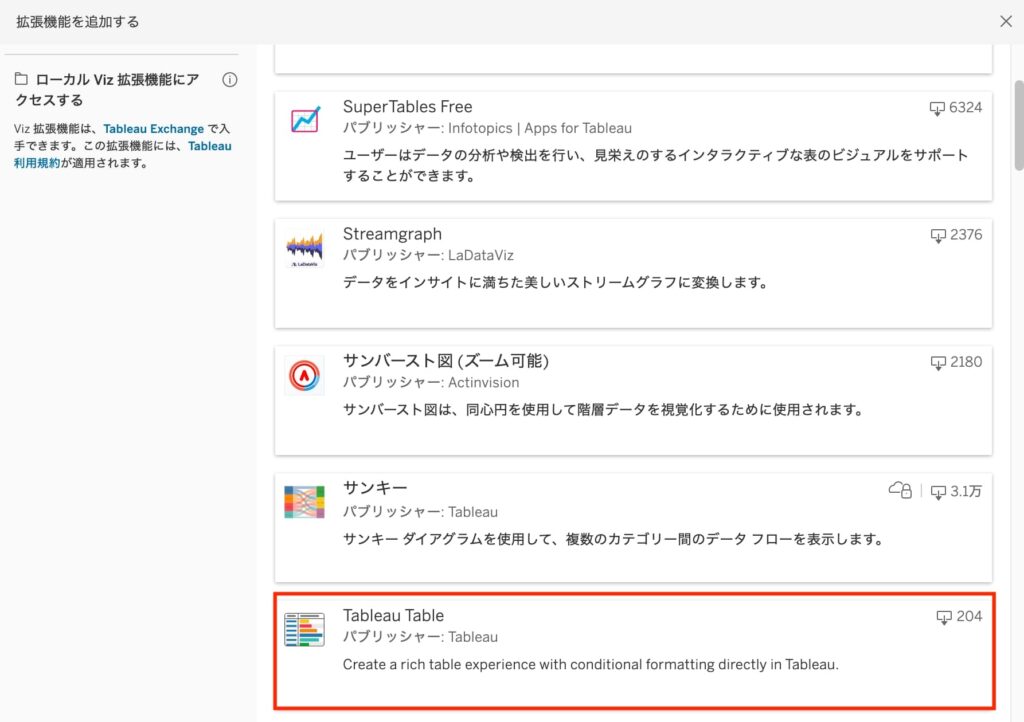Choose the Streamgraph extension title
1024x722 pixels.
(x=392, y=234)
